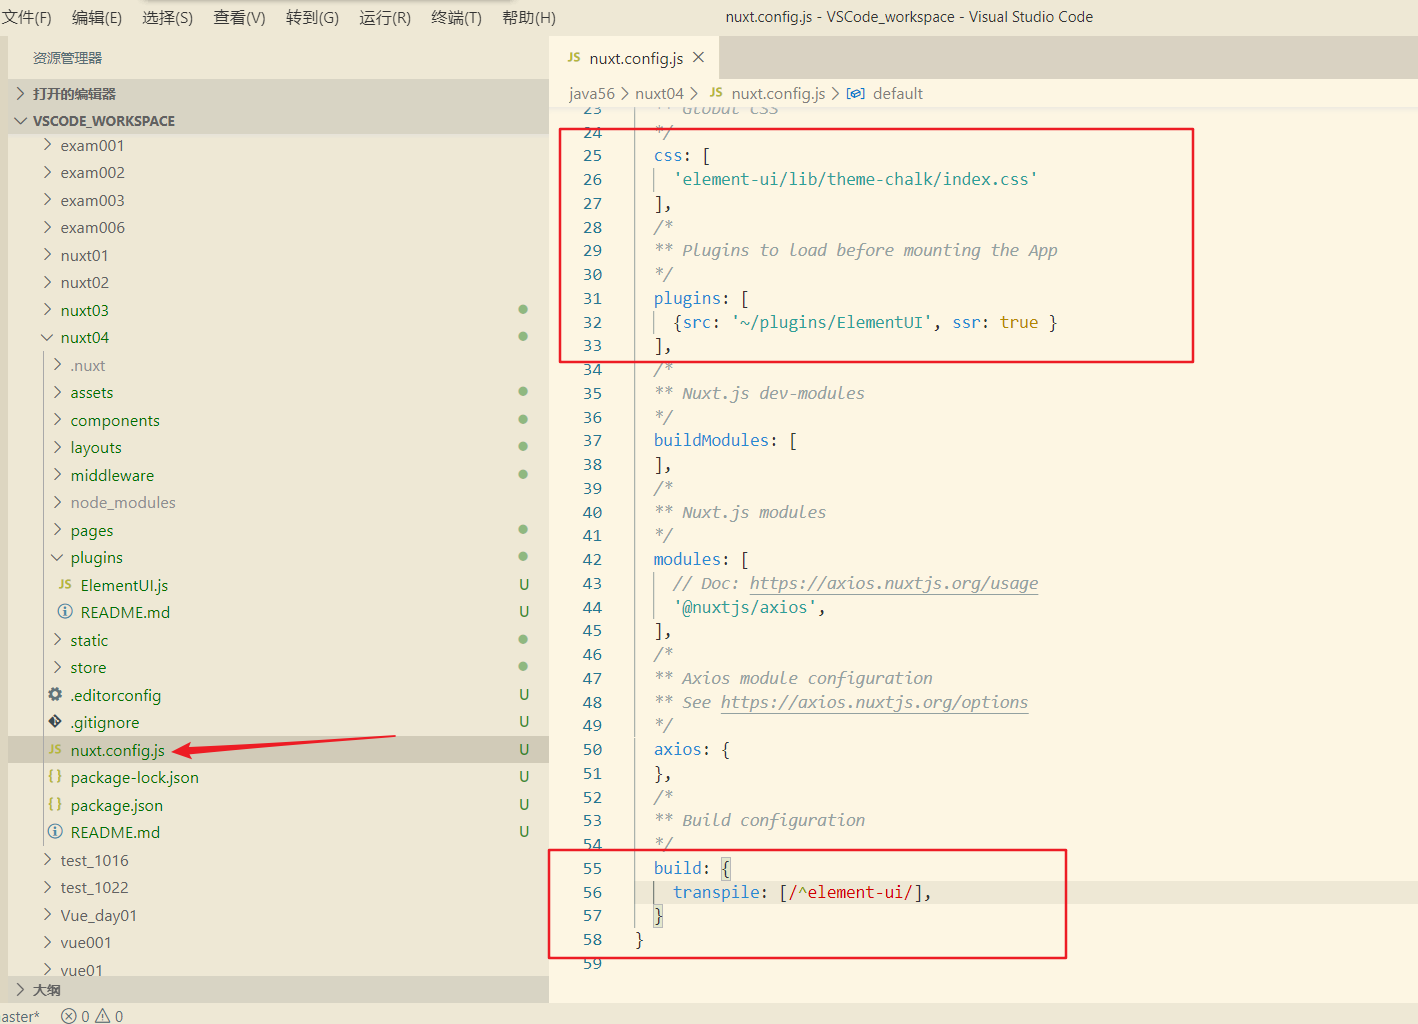The width and height of the screenshot is (1418, 1024).
Task: Open the 转到(G) menu
Action: 312,17
